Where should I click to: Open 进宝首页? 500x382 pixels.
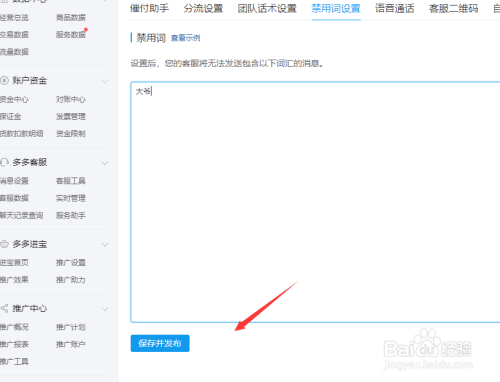14,263
